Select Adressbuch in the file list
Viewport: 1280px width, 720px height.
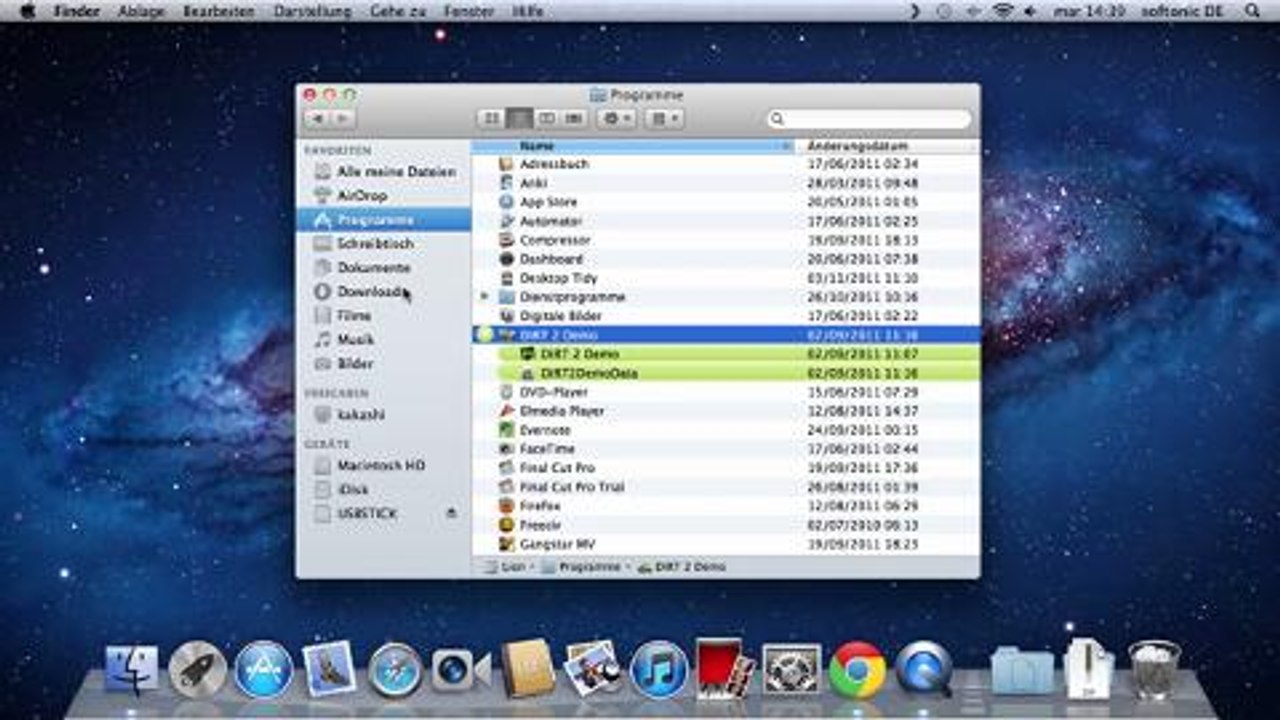[726, 164]
